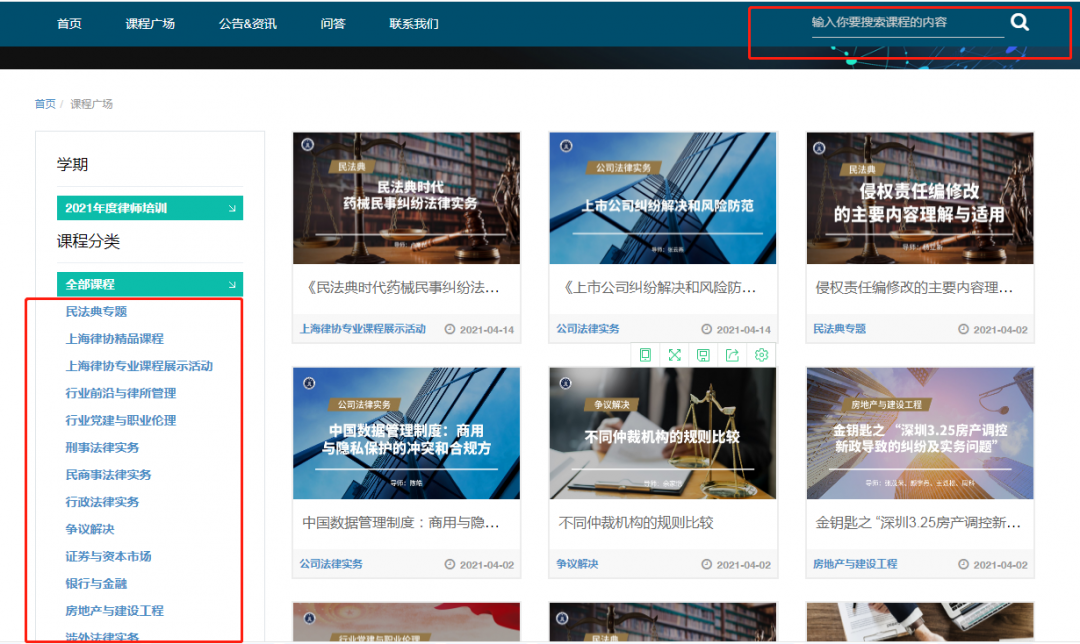
Task: Open 课程广场 in the top navigation
Action: click(149, 23)
